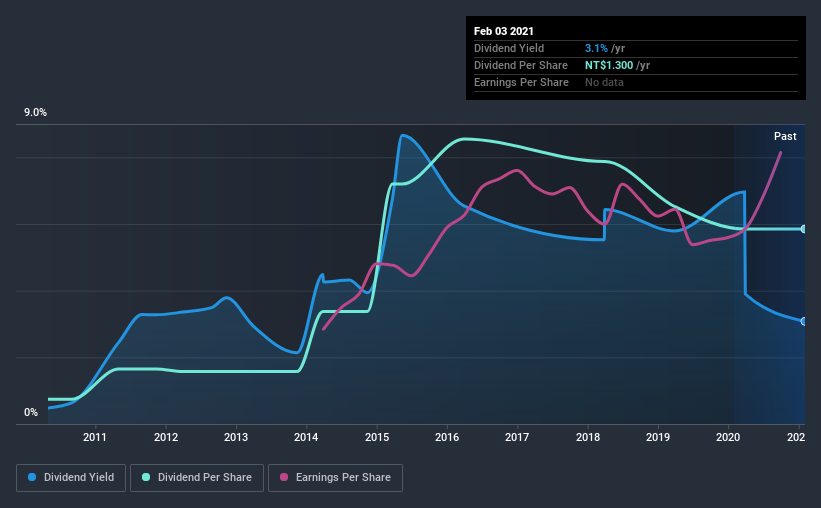Click the blue Dividend Yield legend dot

point(32,477)
